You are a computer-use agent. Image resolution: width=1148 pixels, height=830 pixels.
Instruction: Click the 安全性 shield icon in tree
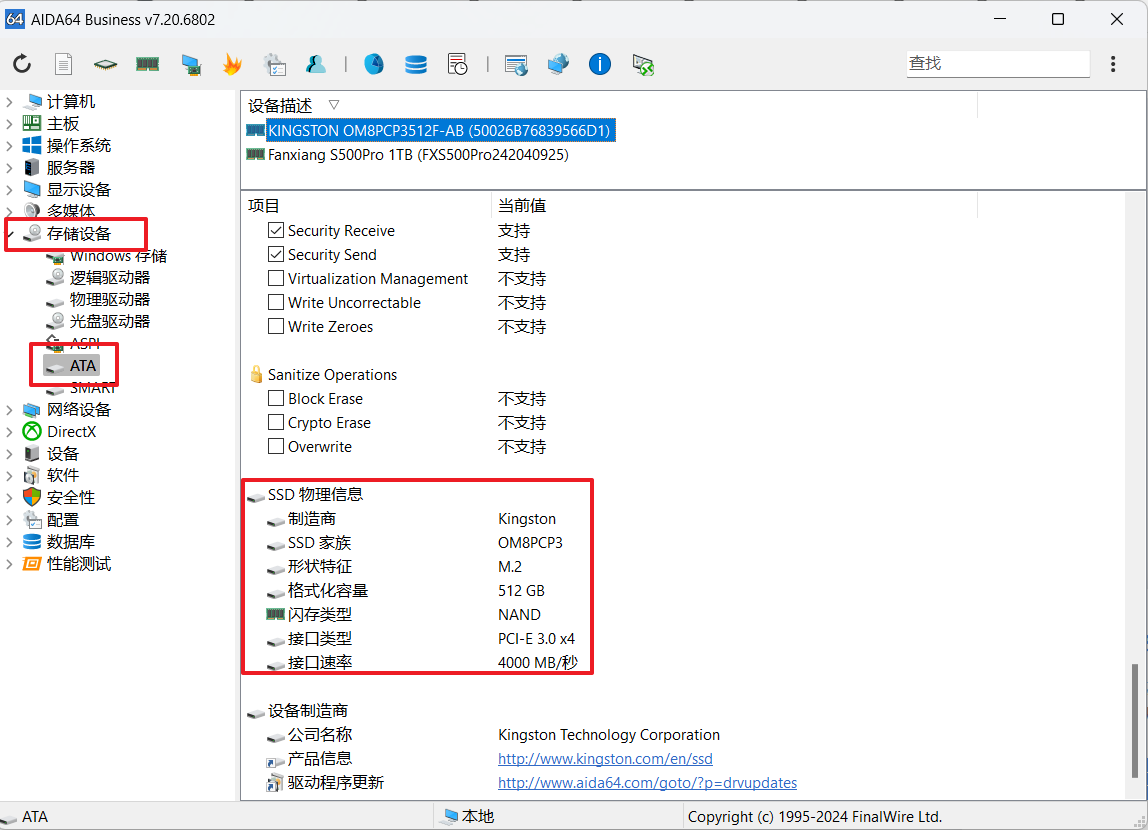coord(32,498)
